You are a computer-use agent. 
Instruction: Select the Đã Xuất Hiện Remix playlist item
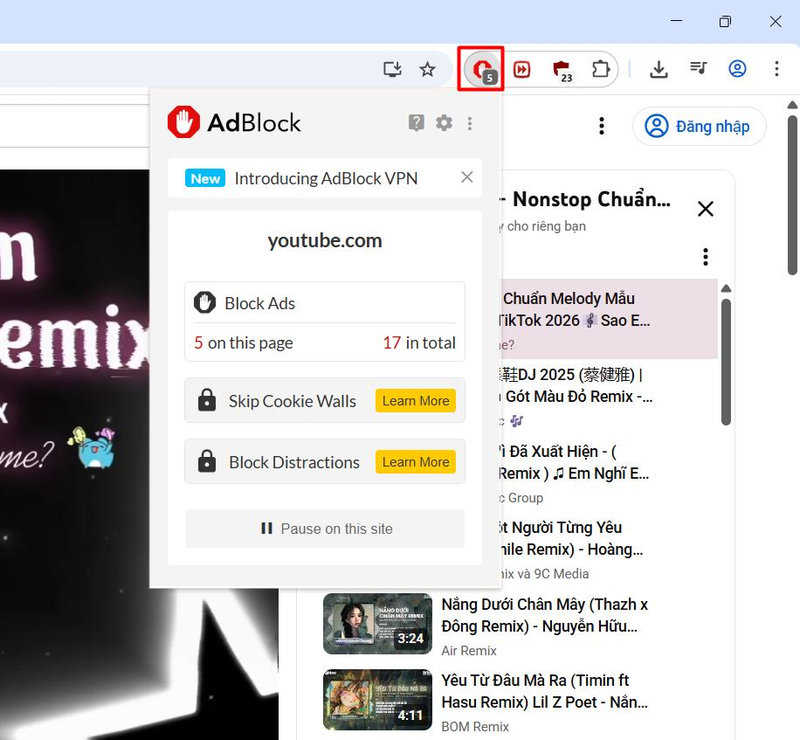(609, 473)
